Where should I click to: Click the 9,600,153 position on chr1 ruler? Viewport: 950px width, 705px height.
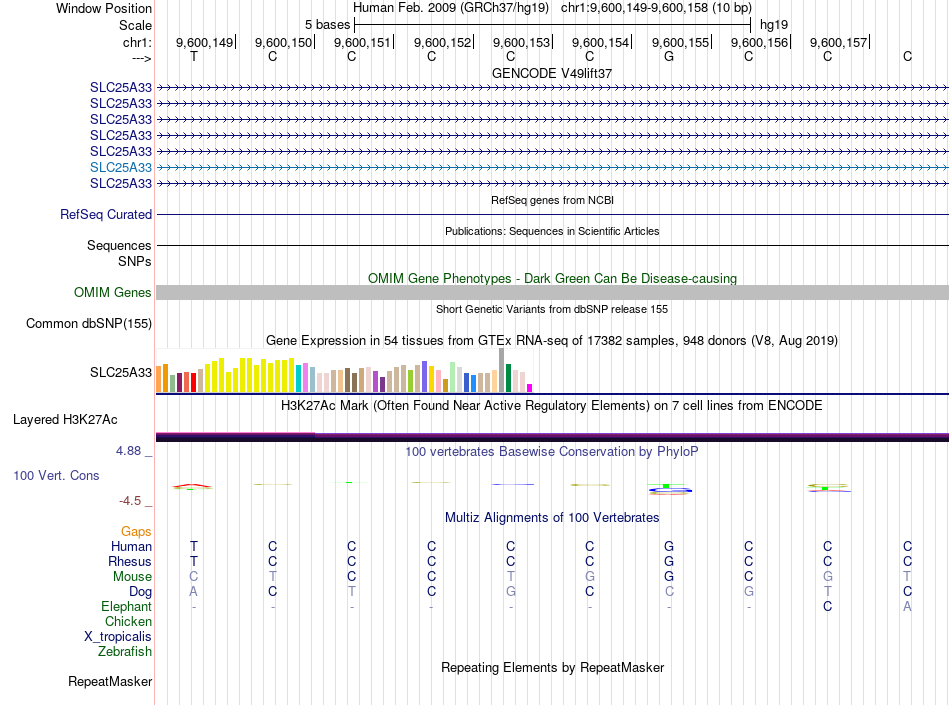[x=521, y=42]
